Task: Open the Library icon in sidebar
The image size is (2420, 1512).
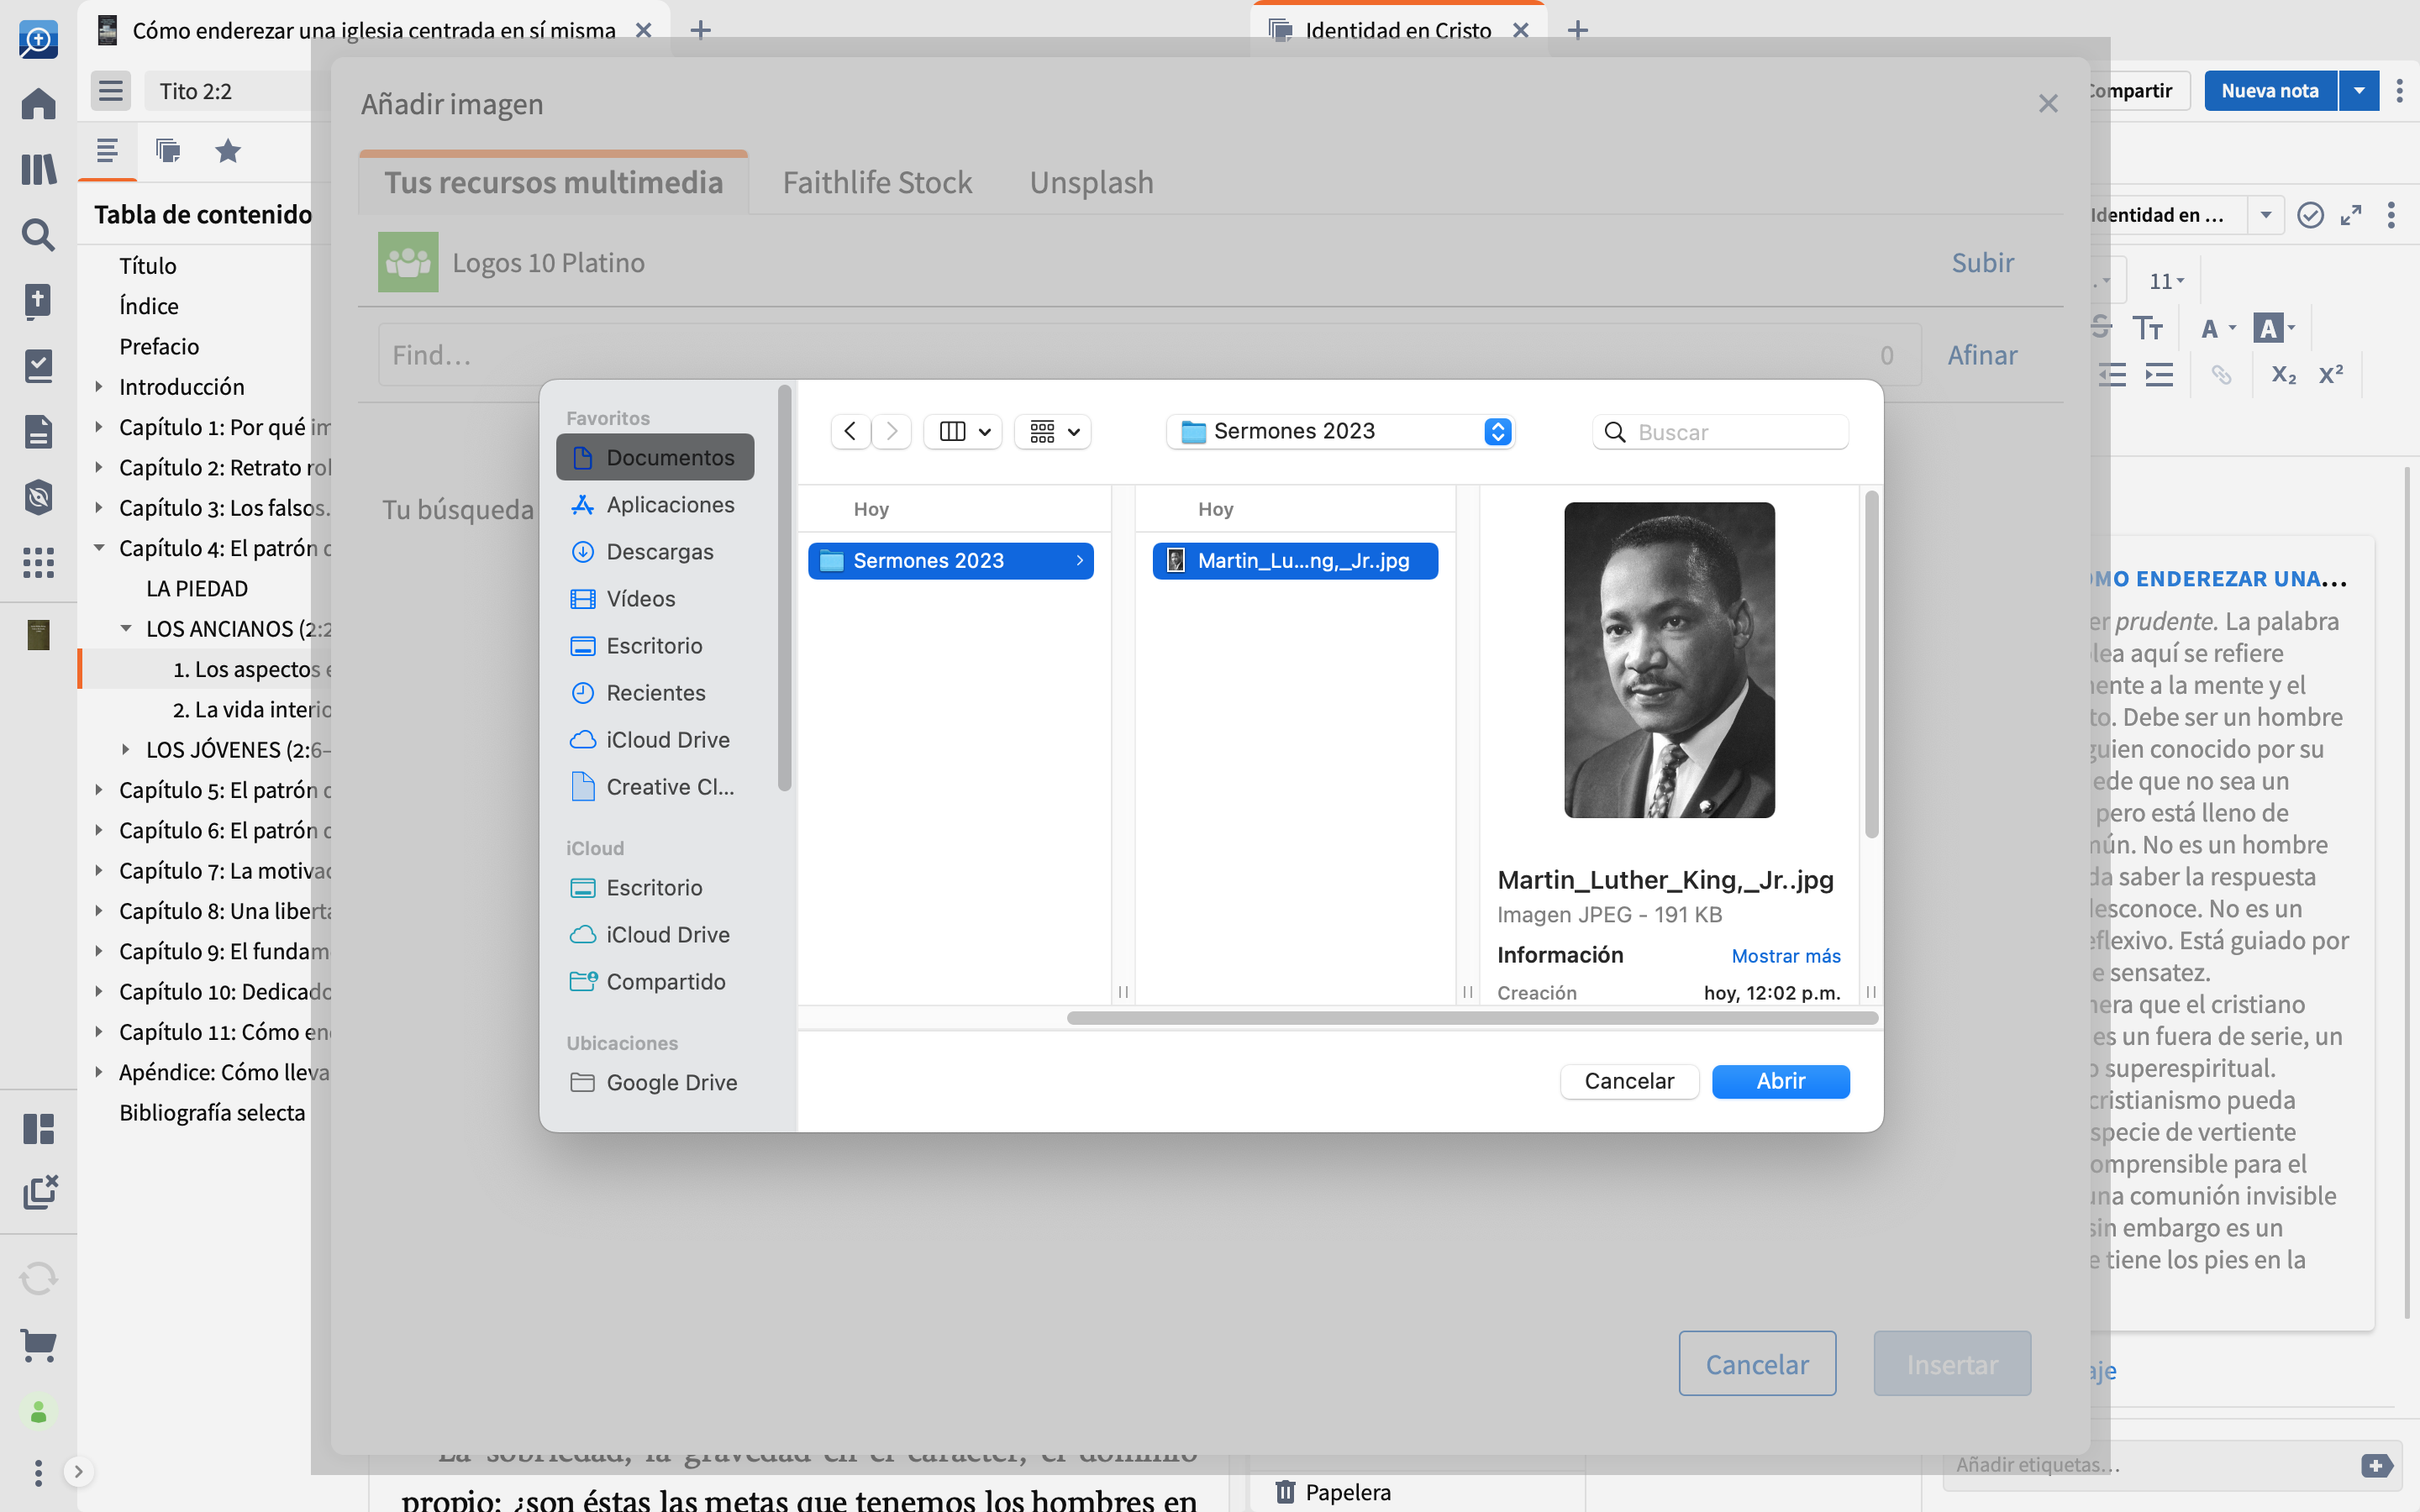Action: 38,169
